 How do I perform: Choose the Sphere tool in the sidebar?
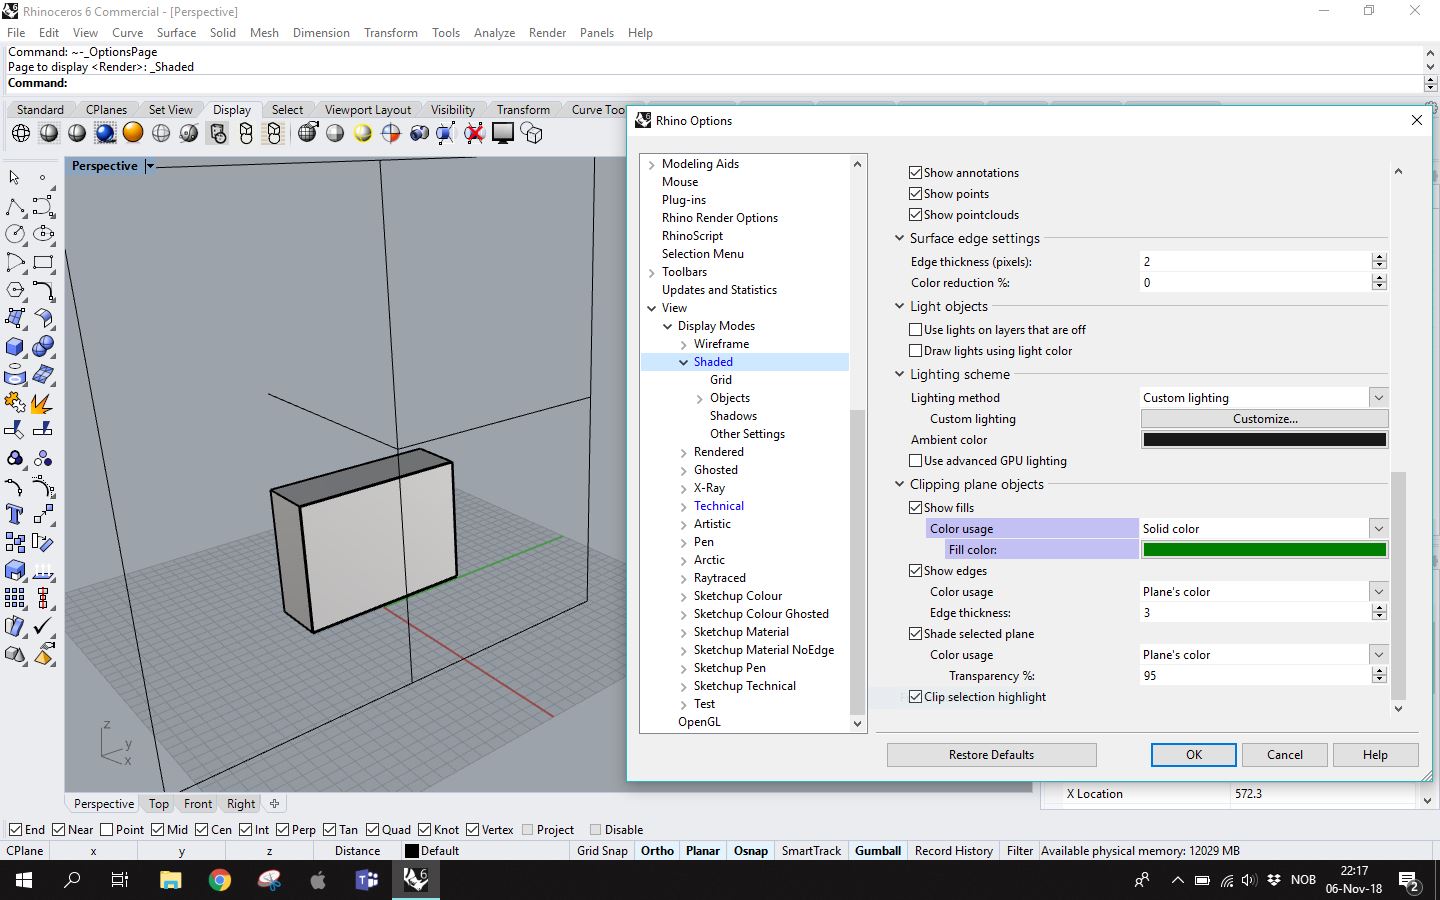tap(43, 346)
